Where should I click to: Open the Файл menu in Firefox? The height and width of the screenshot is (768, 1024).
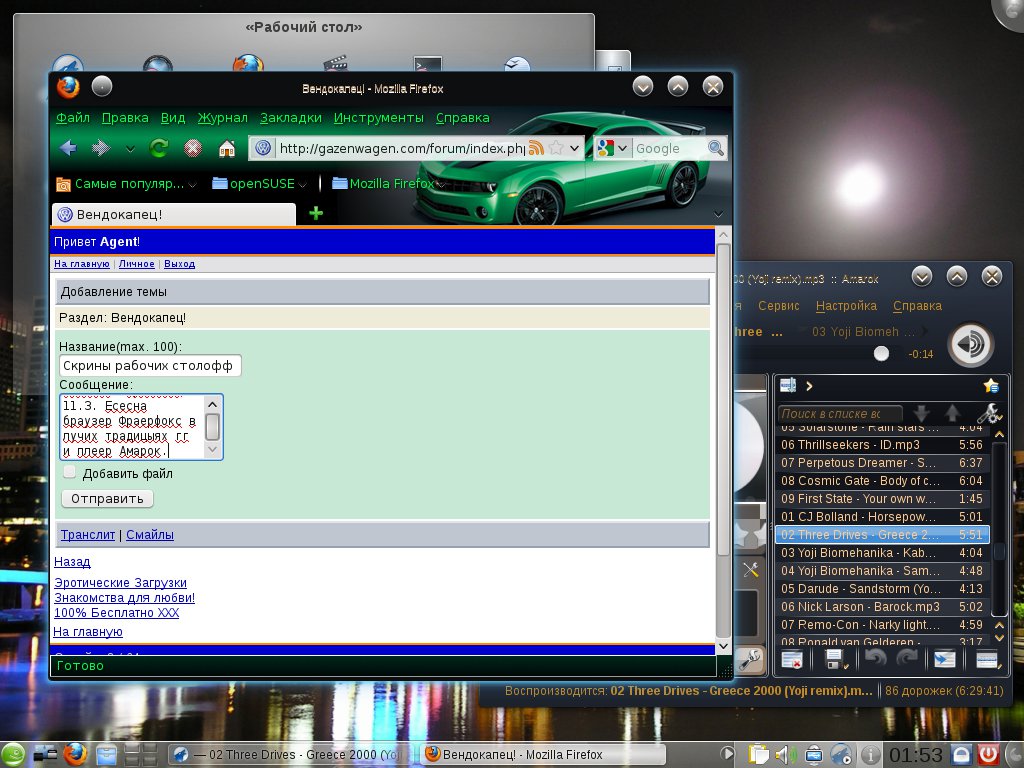click(x=72, y=118)
